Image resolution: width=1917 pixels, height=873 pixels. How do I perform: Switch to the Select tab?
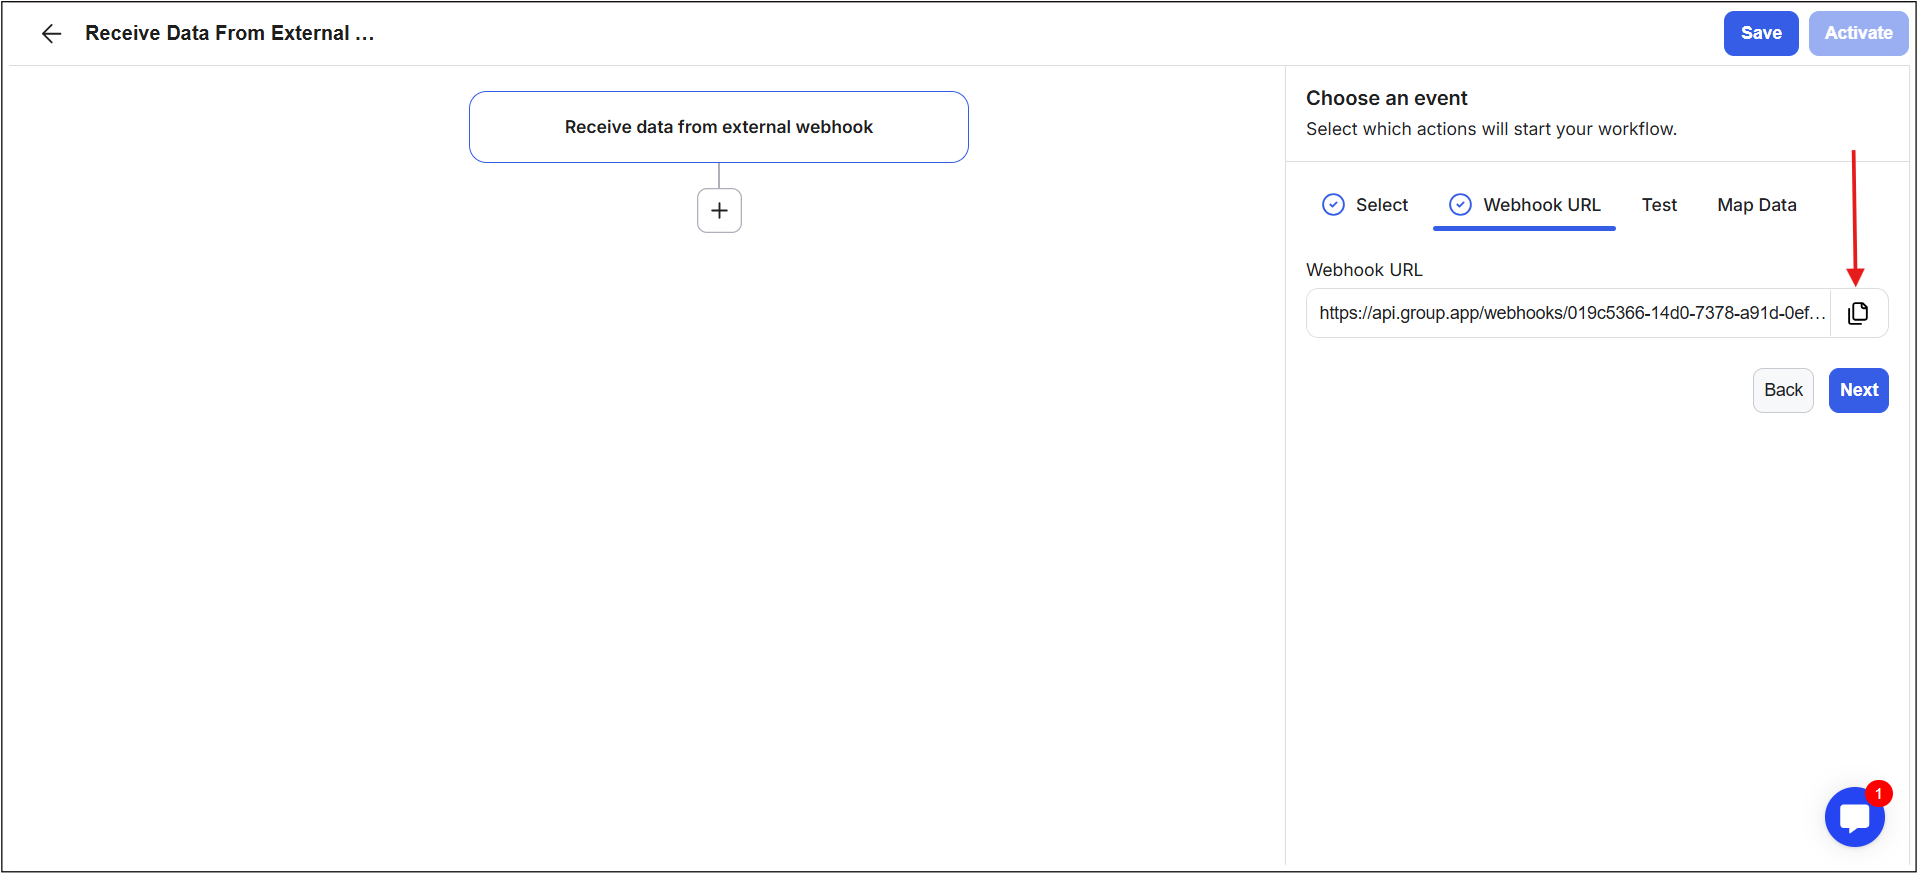click(1381, 205)
